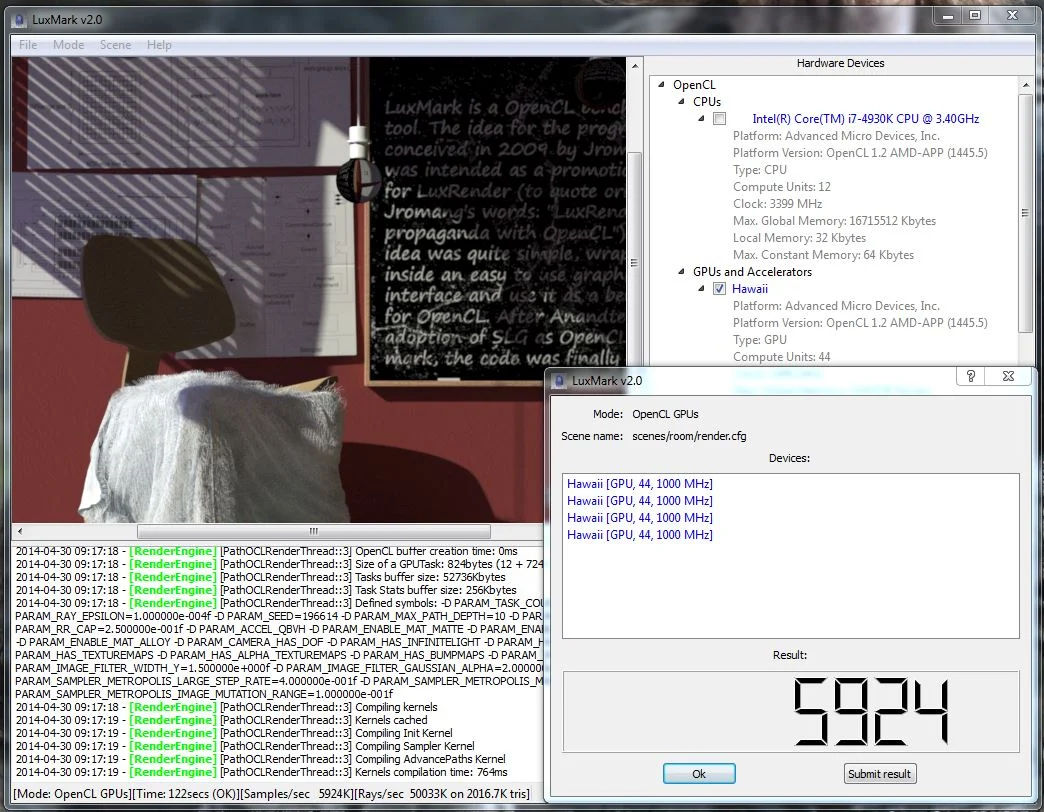Viewport: 1044px width, 812px height.
Task: Click the Kernels cached log line
Action: pos(221,720)
